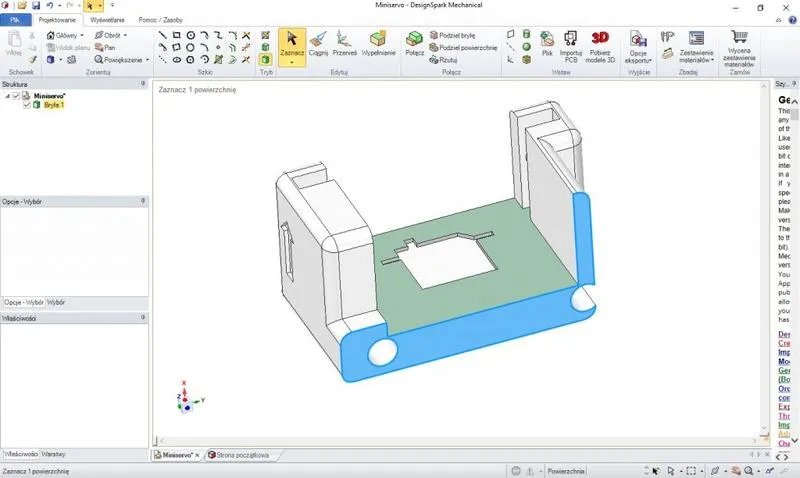Image resolution: width=800 pixels, height=478 pixels.
Task: Open the help question mark icon
Action: point(792,20)
